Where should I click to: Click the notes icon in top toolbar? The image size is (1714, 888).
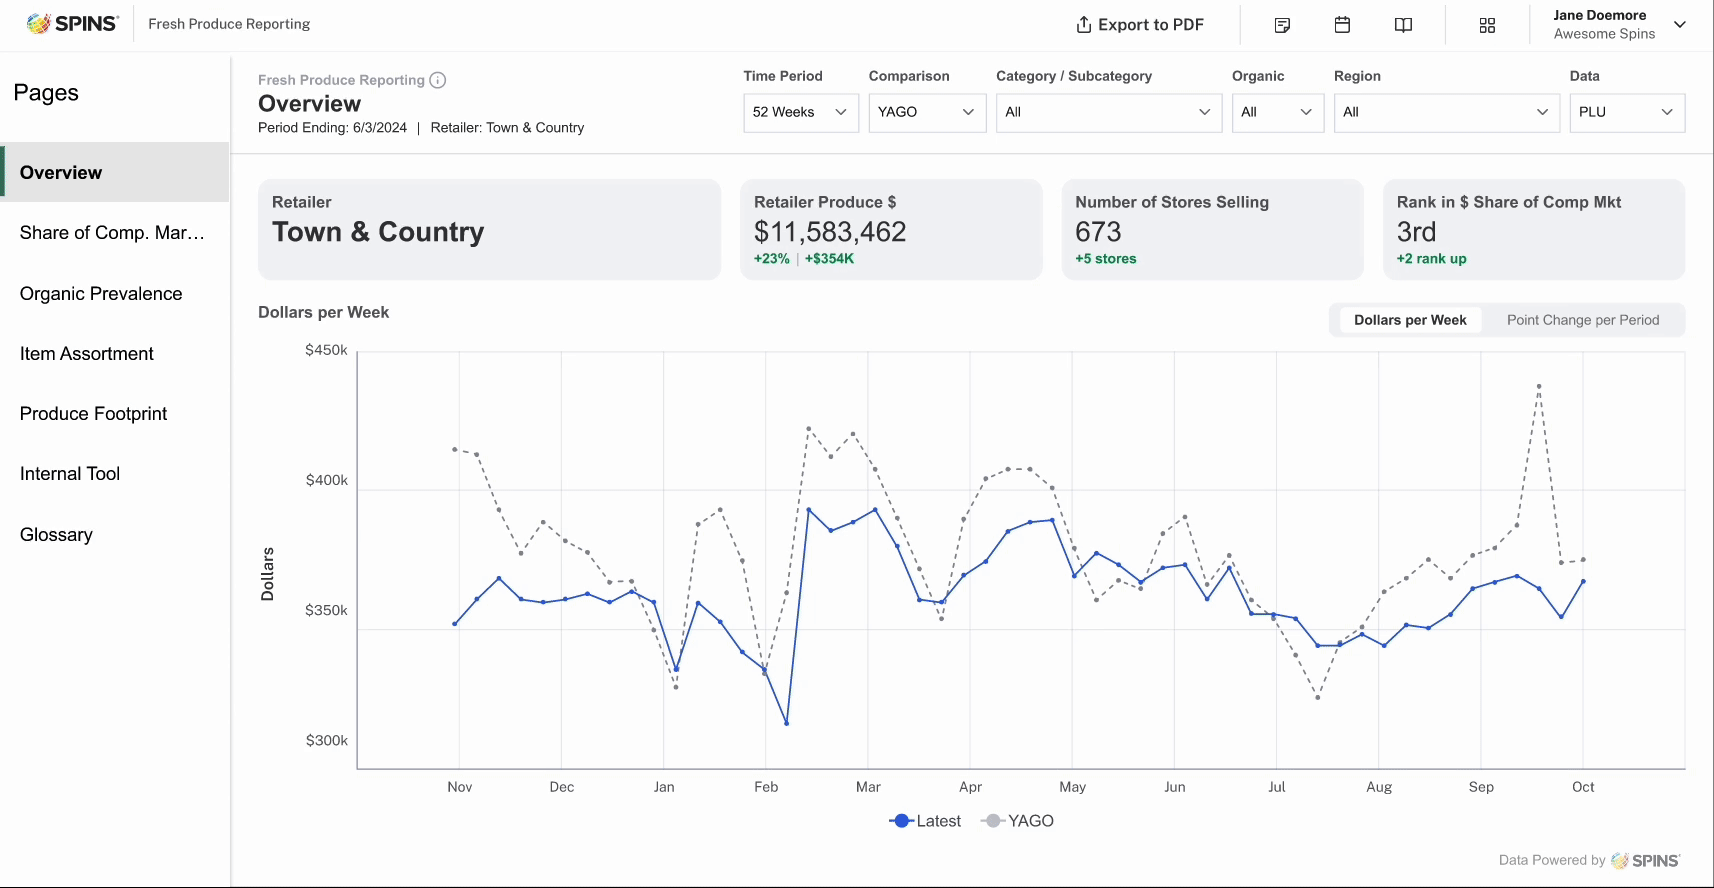(x=1282, y=25)
